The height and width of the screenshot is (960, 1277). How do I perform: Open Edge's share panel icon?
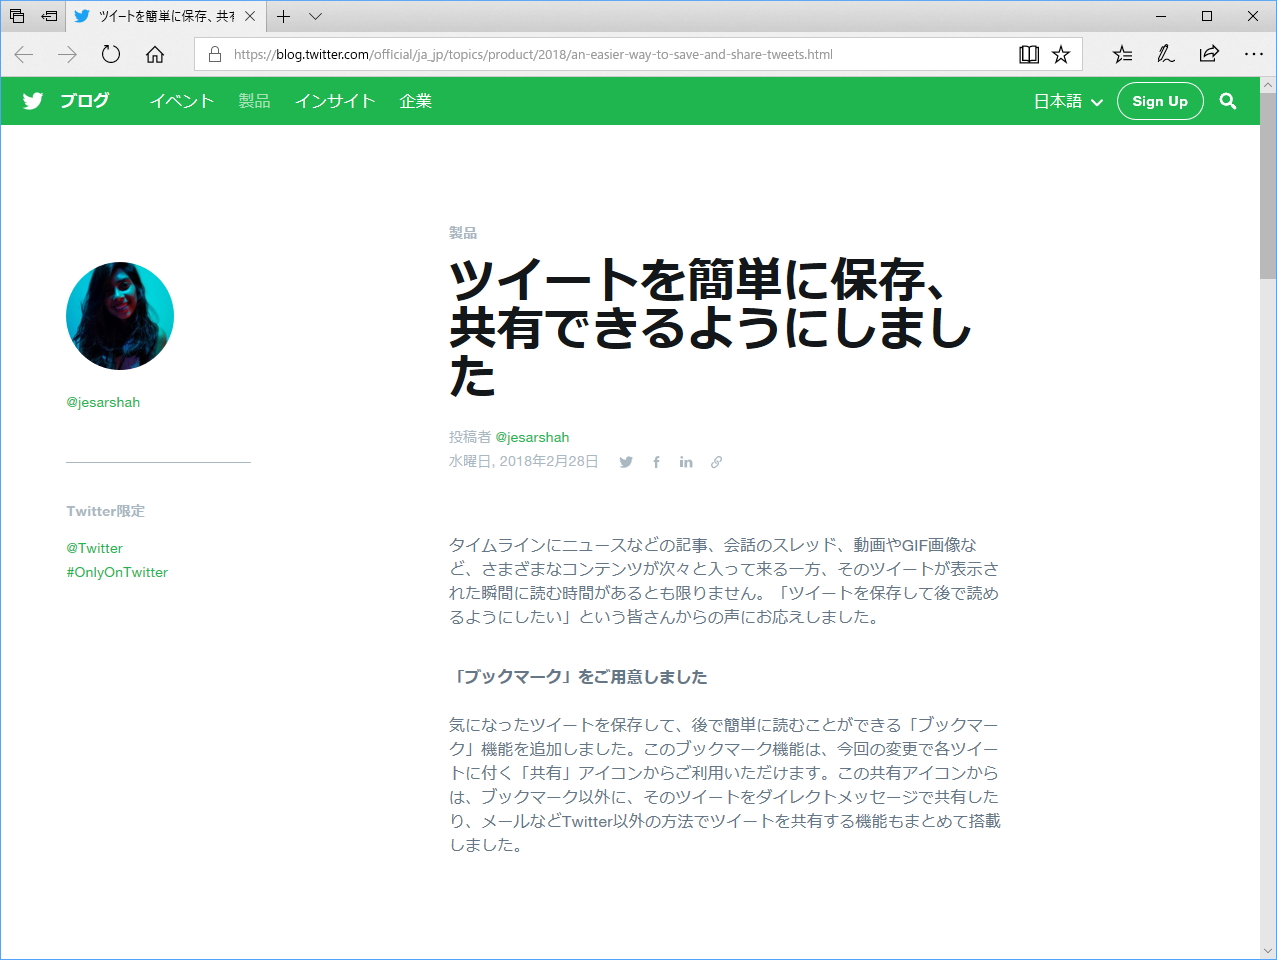tap(1208, 54)
